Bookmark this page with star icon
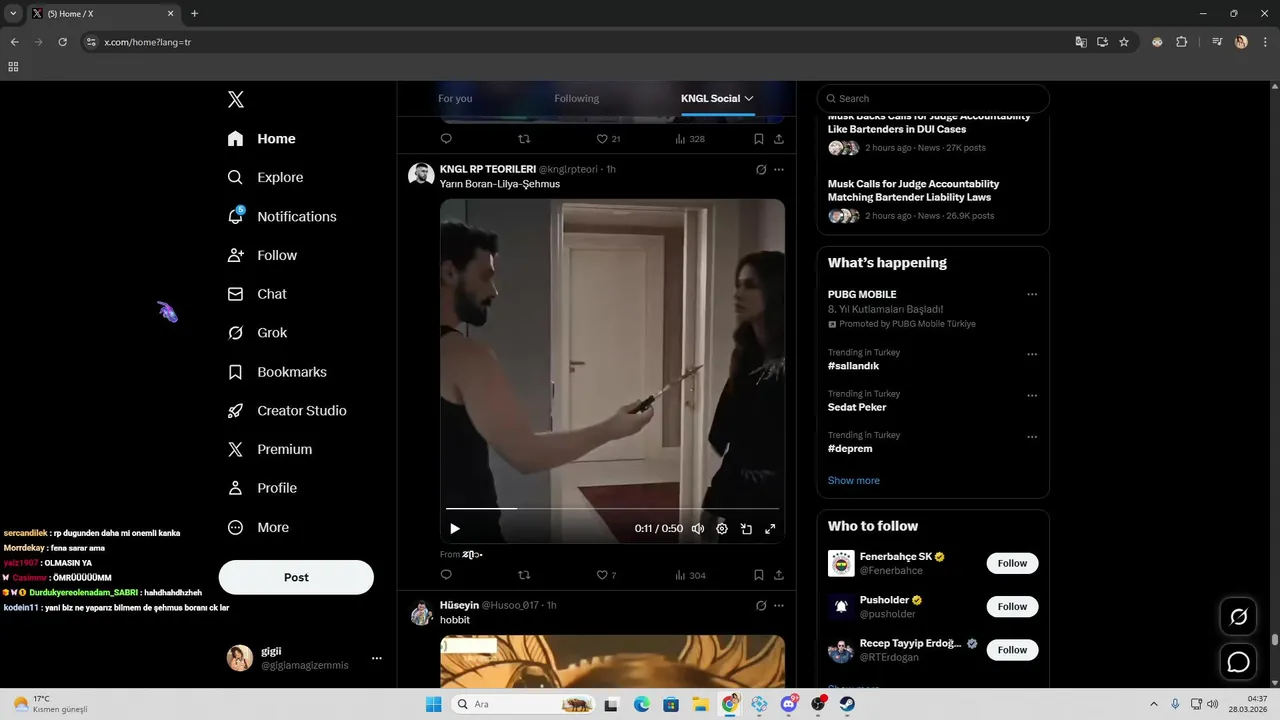 [1124, 42]
